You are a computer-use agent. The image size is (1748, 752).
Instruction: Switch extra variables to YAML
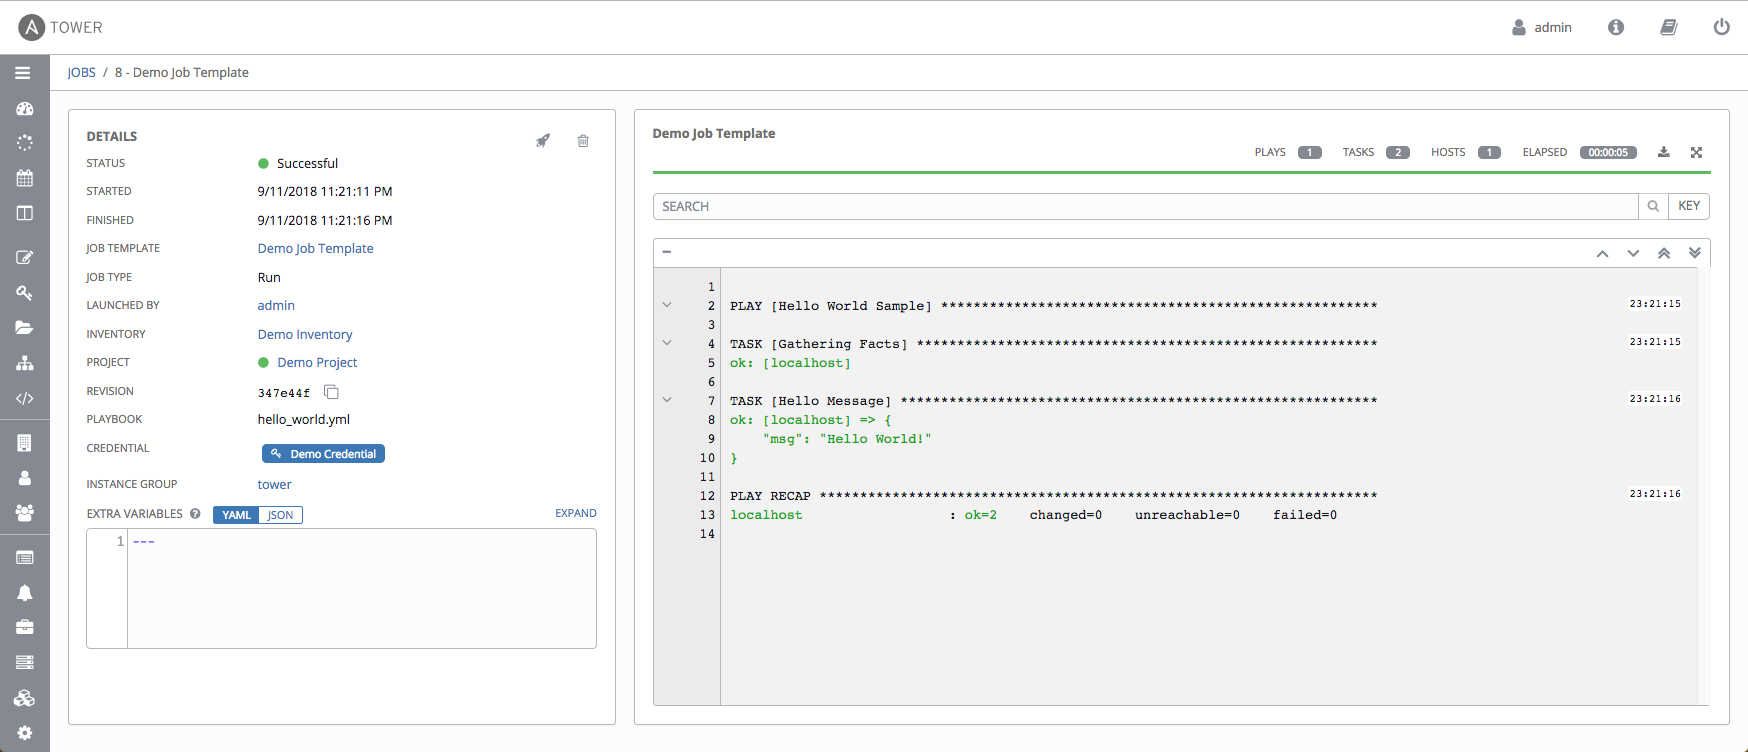[236, 515]
